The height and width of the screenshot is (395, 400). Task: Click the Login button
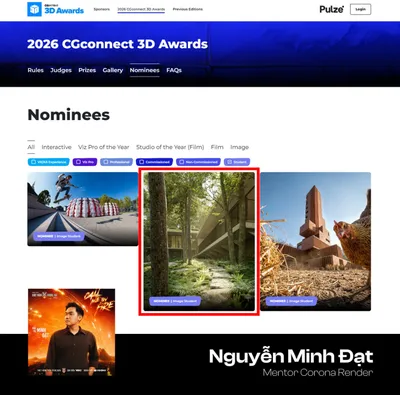click(x=360, y=9)
